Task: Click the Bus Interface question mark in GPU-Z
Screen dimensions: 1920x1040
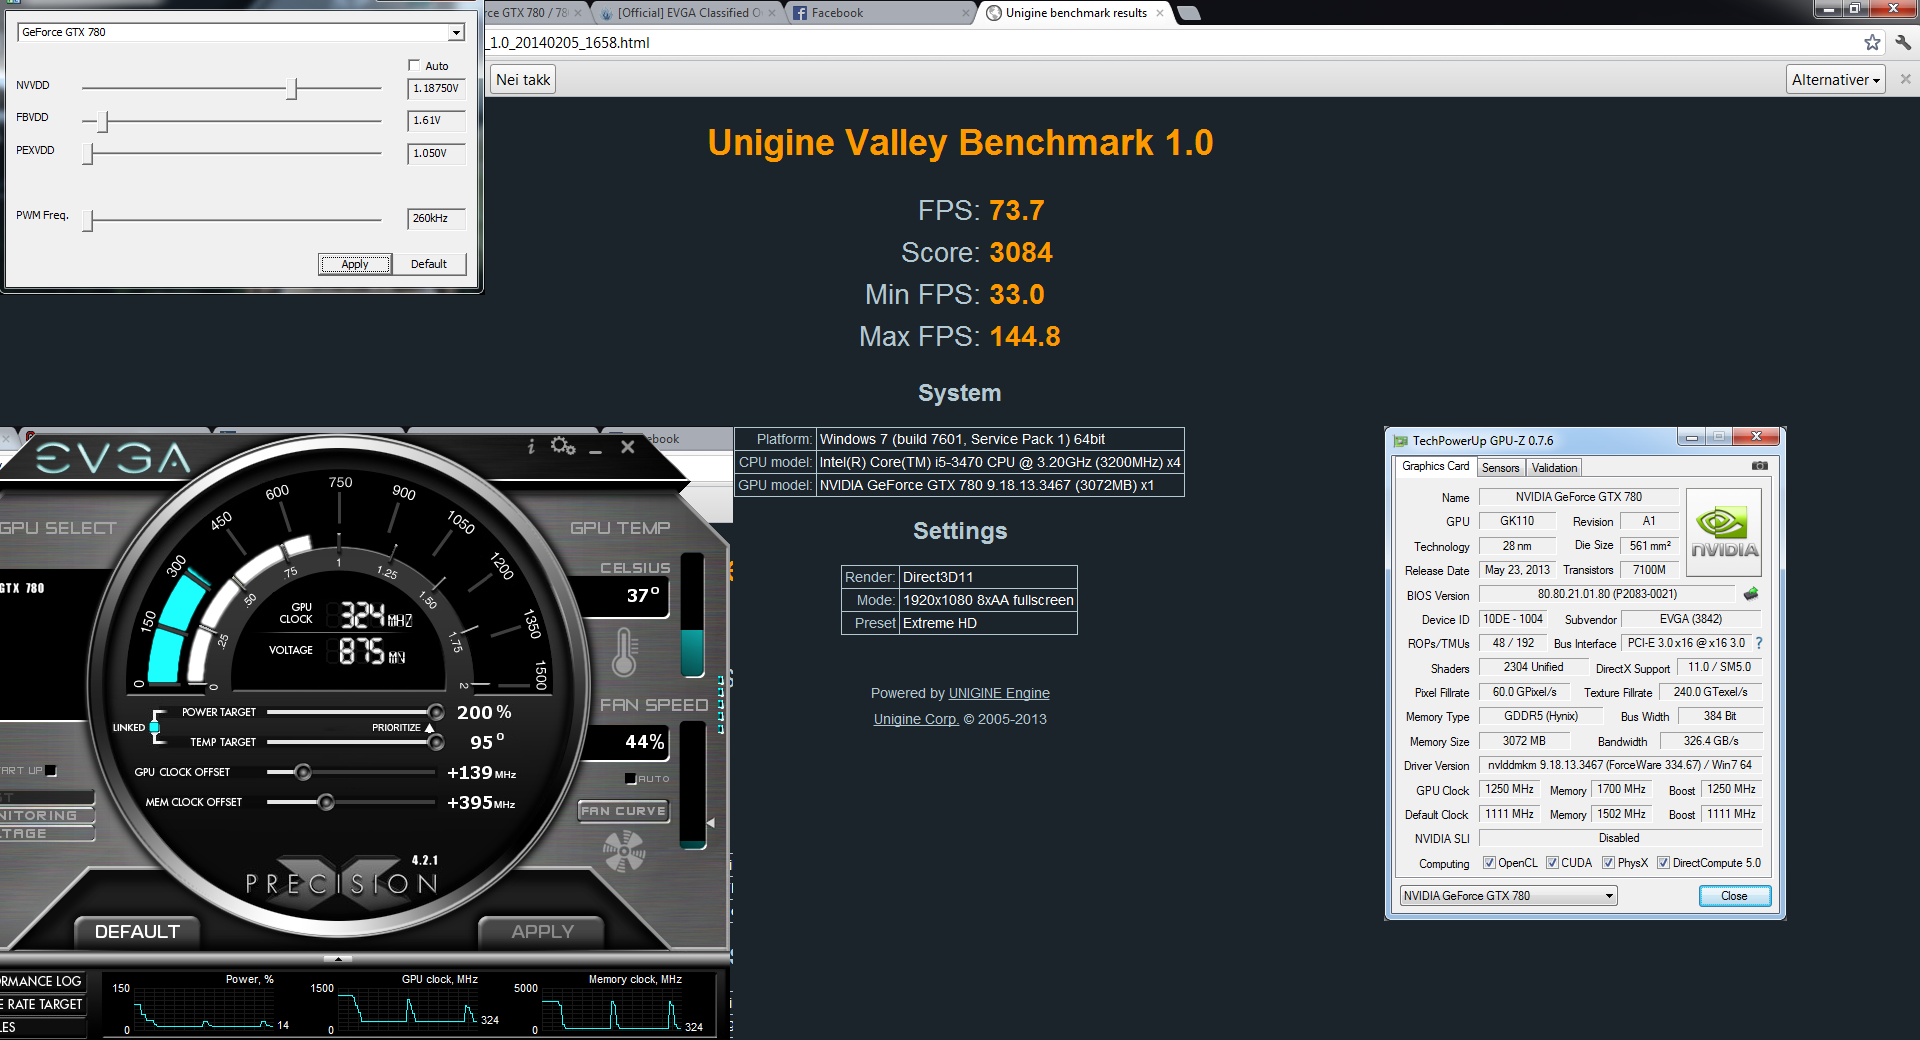Action: point(1759,643)
